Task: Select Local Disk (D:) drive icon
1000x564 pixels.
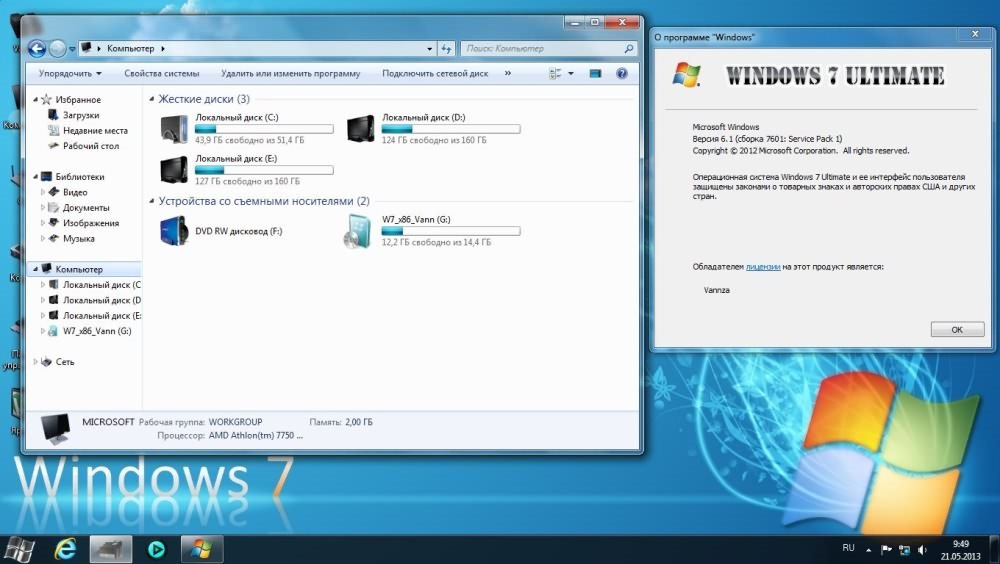Action: (360, 129)
